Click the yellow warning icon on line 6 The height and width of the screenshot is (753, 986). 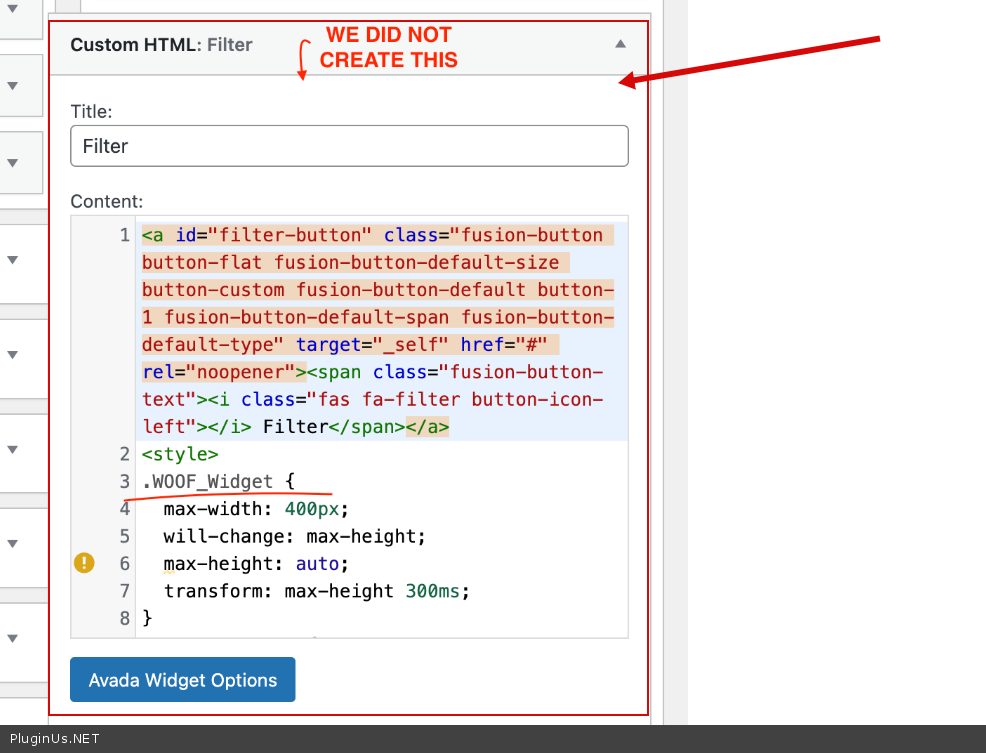pos(84,563)
